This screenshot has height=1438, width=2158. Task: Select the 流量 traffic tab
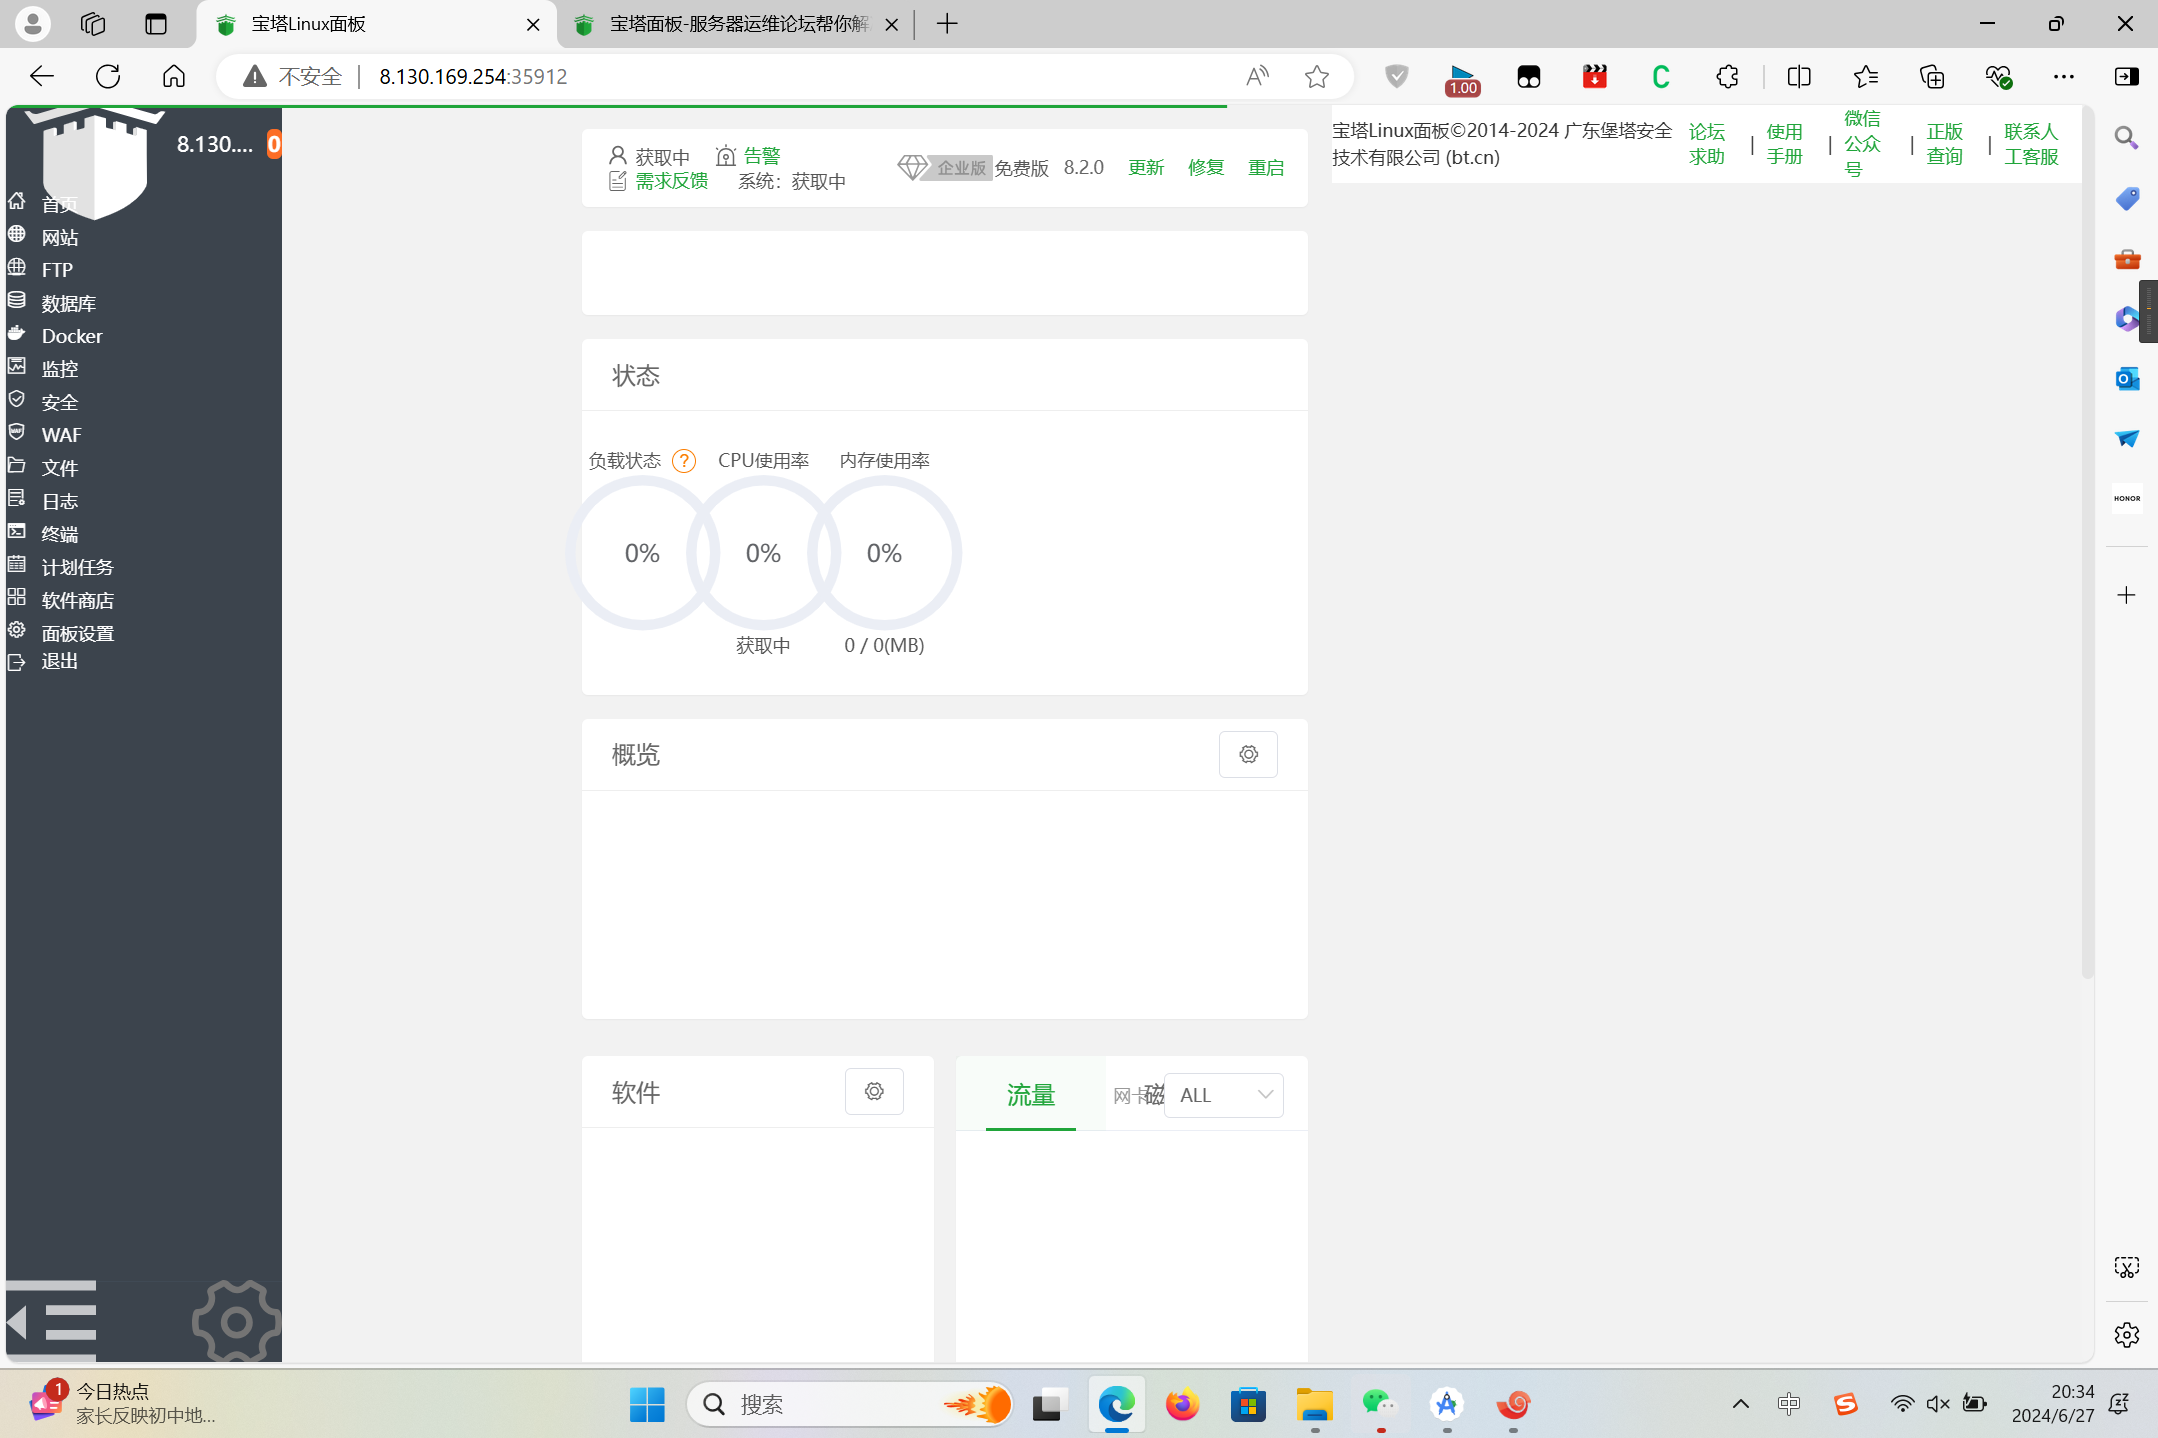1031,1095
